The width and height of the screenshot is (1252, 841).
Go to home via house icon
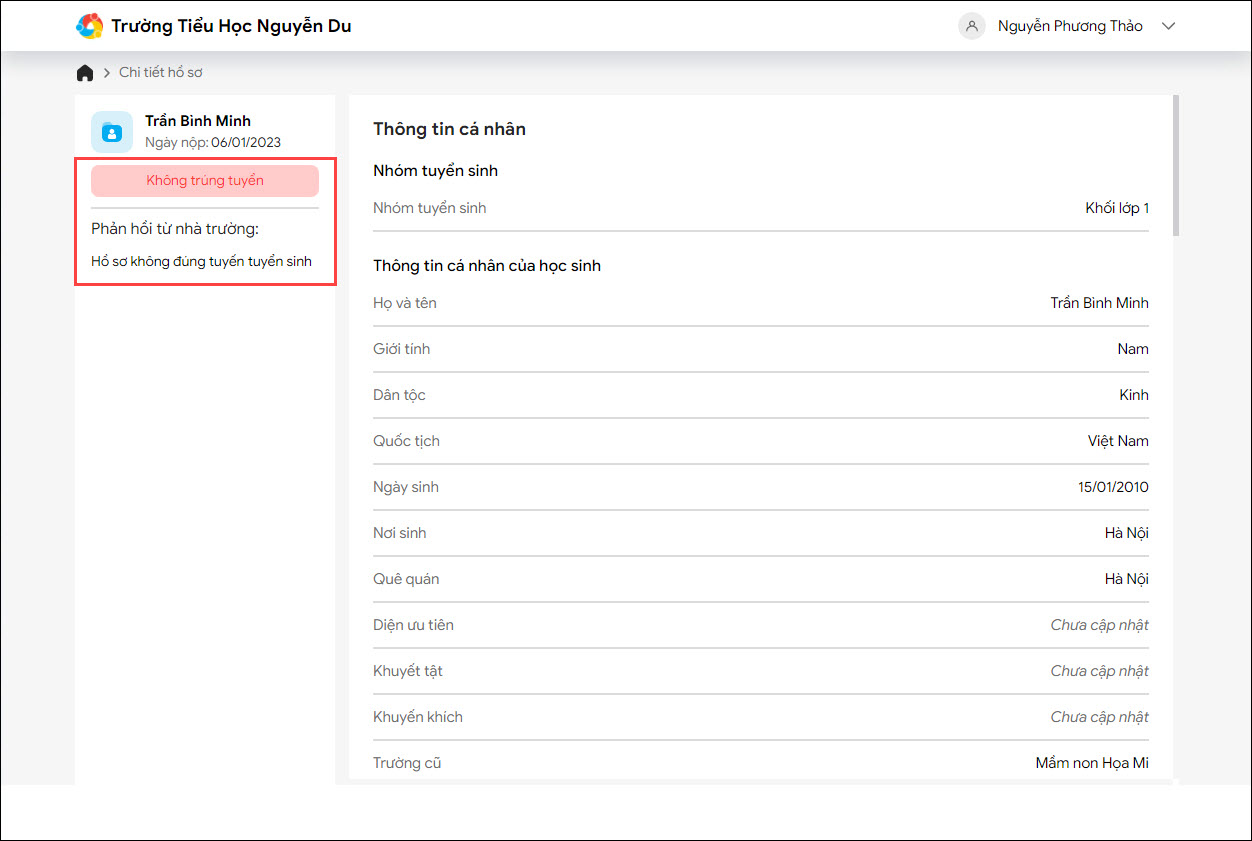pos(85,73)
